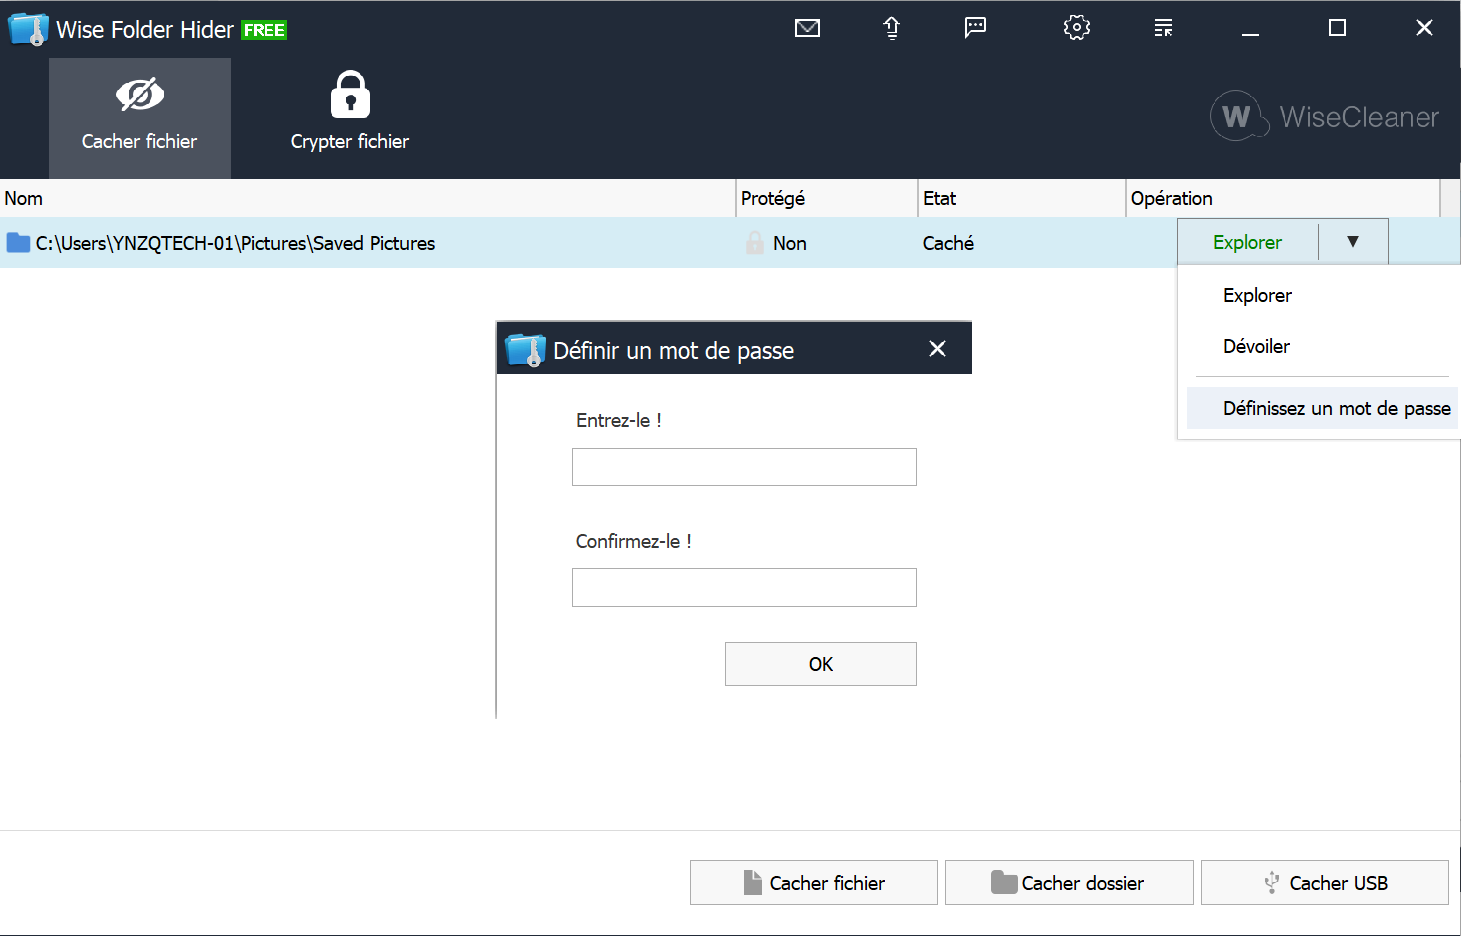Click the Wise Folder Hider app icon
This screenshot has width=1461, height=936.
(28, 29)
